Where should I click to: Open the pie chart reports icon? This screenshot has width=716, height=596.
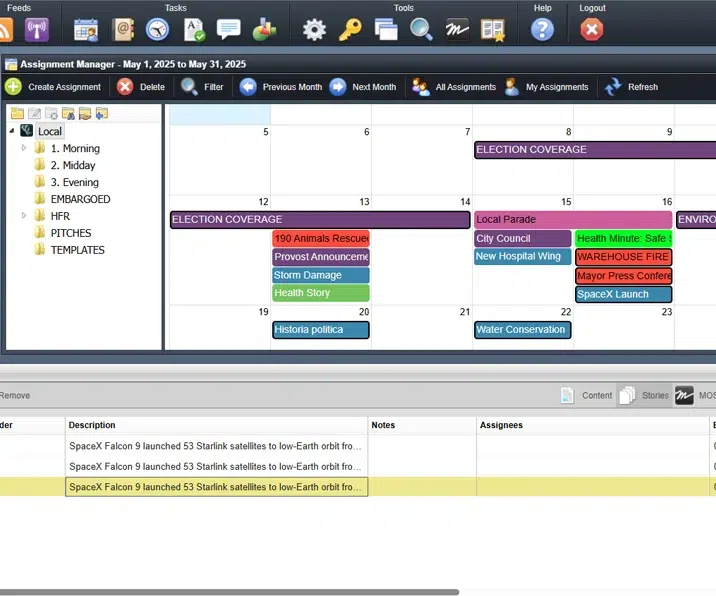pos(264,30)
